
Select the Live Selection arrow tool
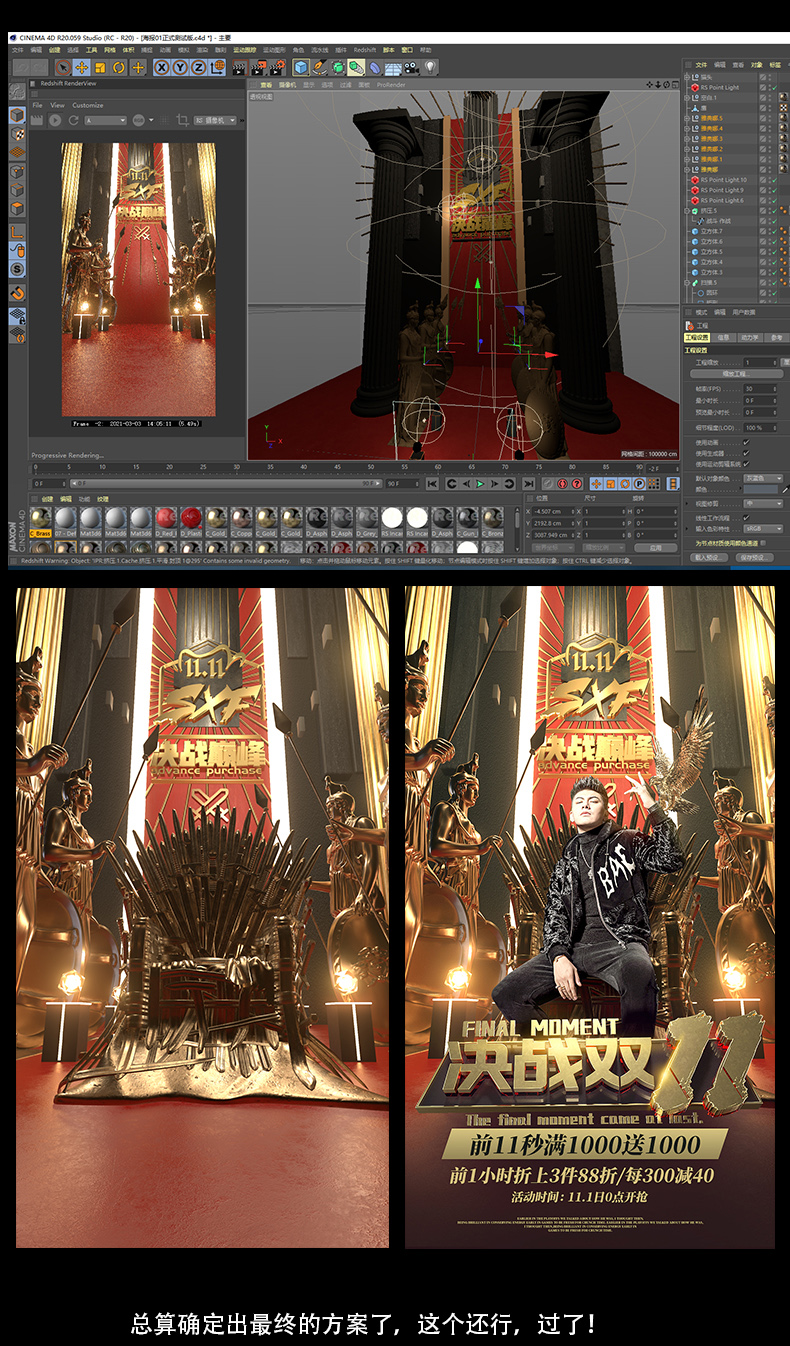click(x=64, y=68)
